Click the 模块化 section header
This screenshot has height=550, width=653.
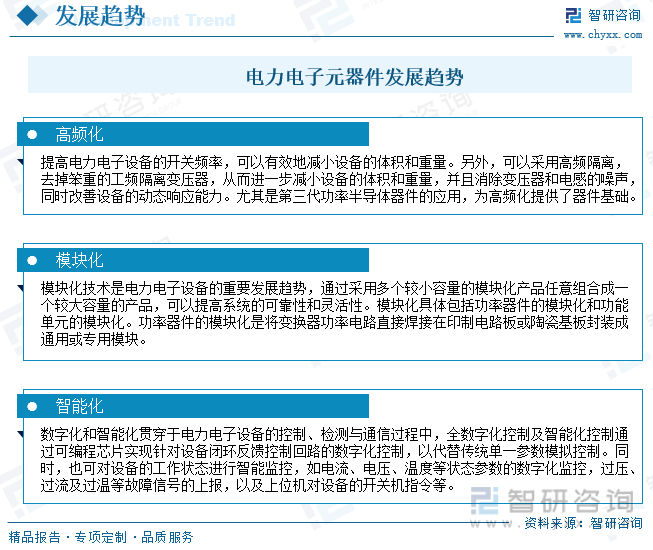coord(193,260)
